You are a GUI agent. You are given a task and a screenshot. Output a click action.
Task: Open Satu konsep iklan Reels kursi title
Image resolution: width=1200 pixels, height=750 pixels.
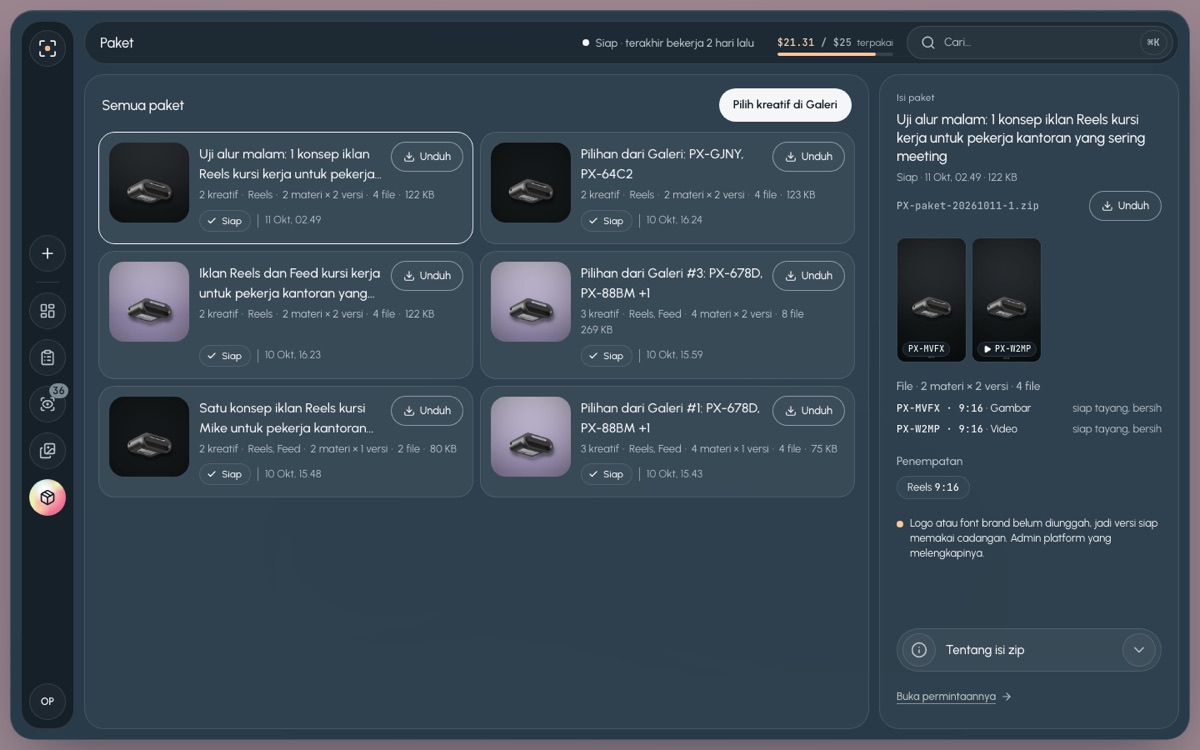[286, 418]
